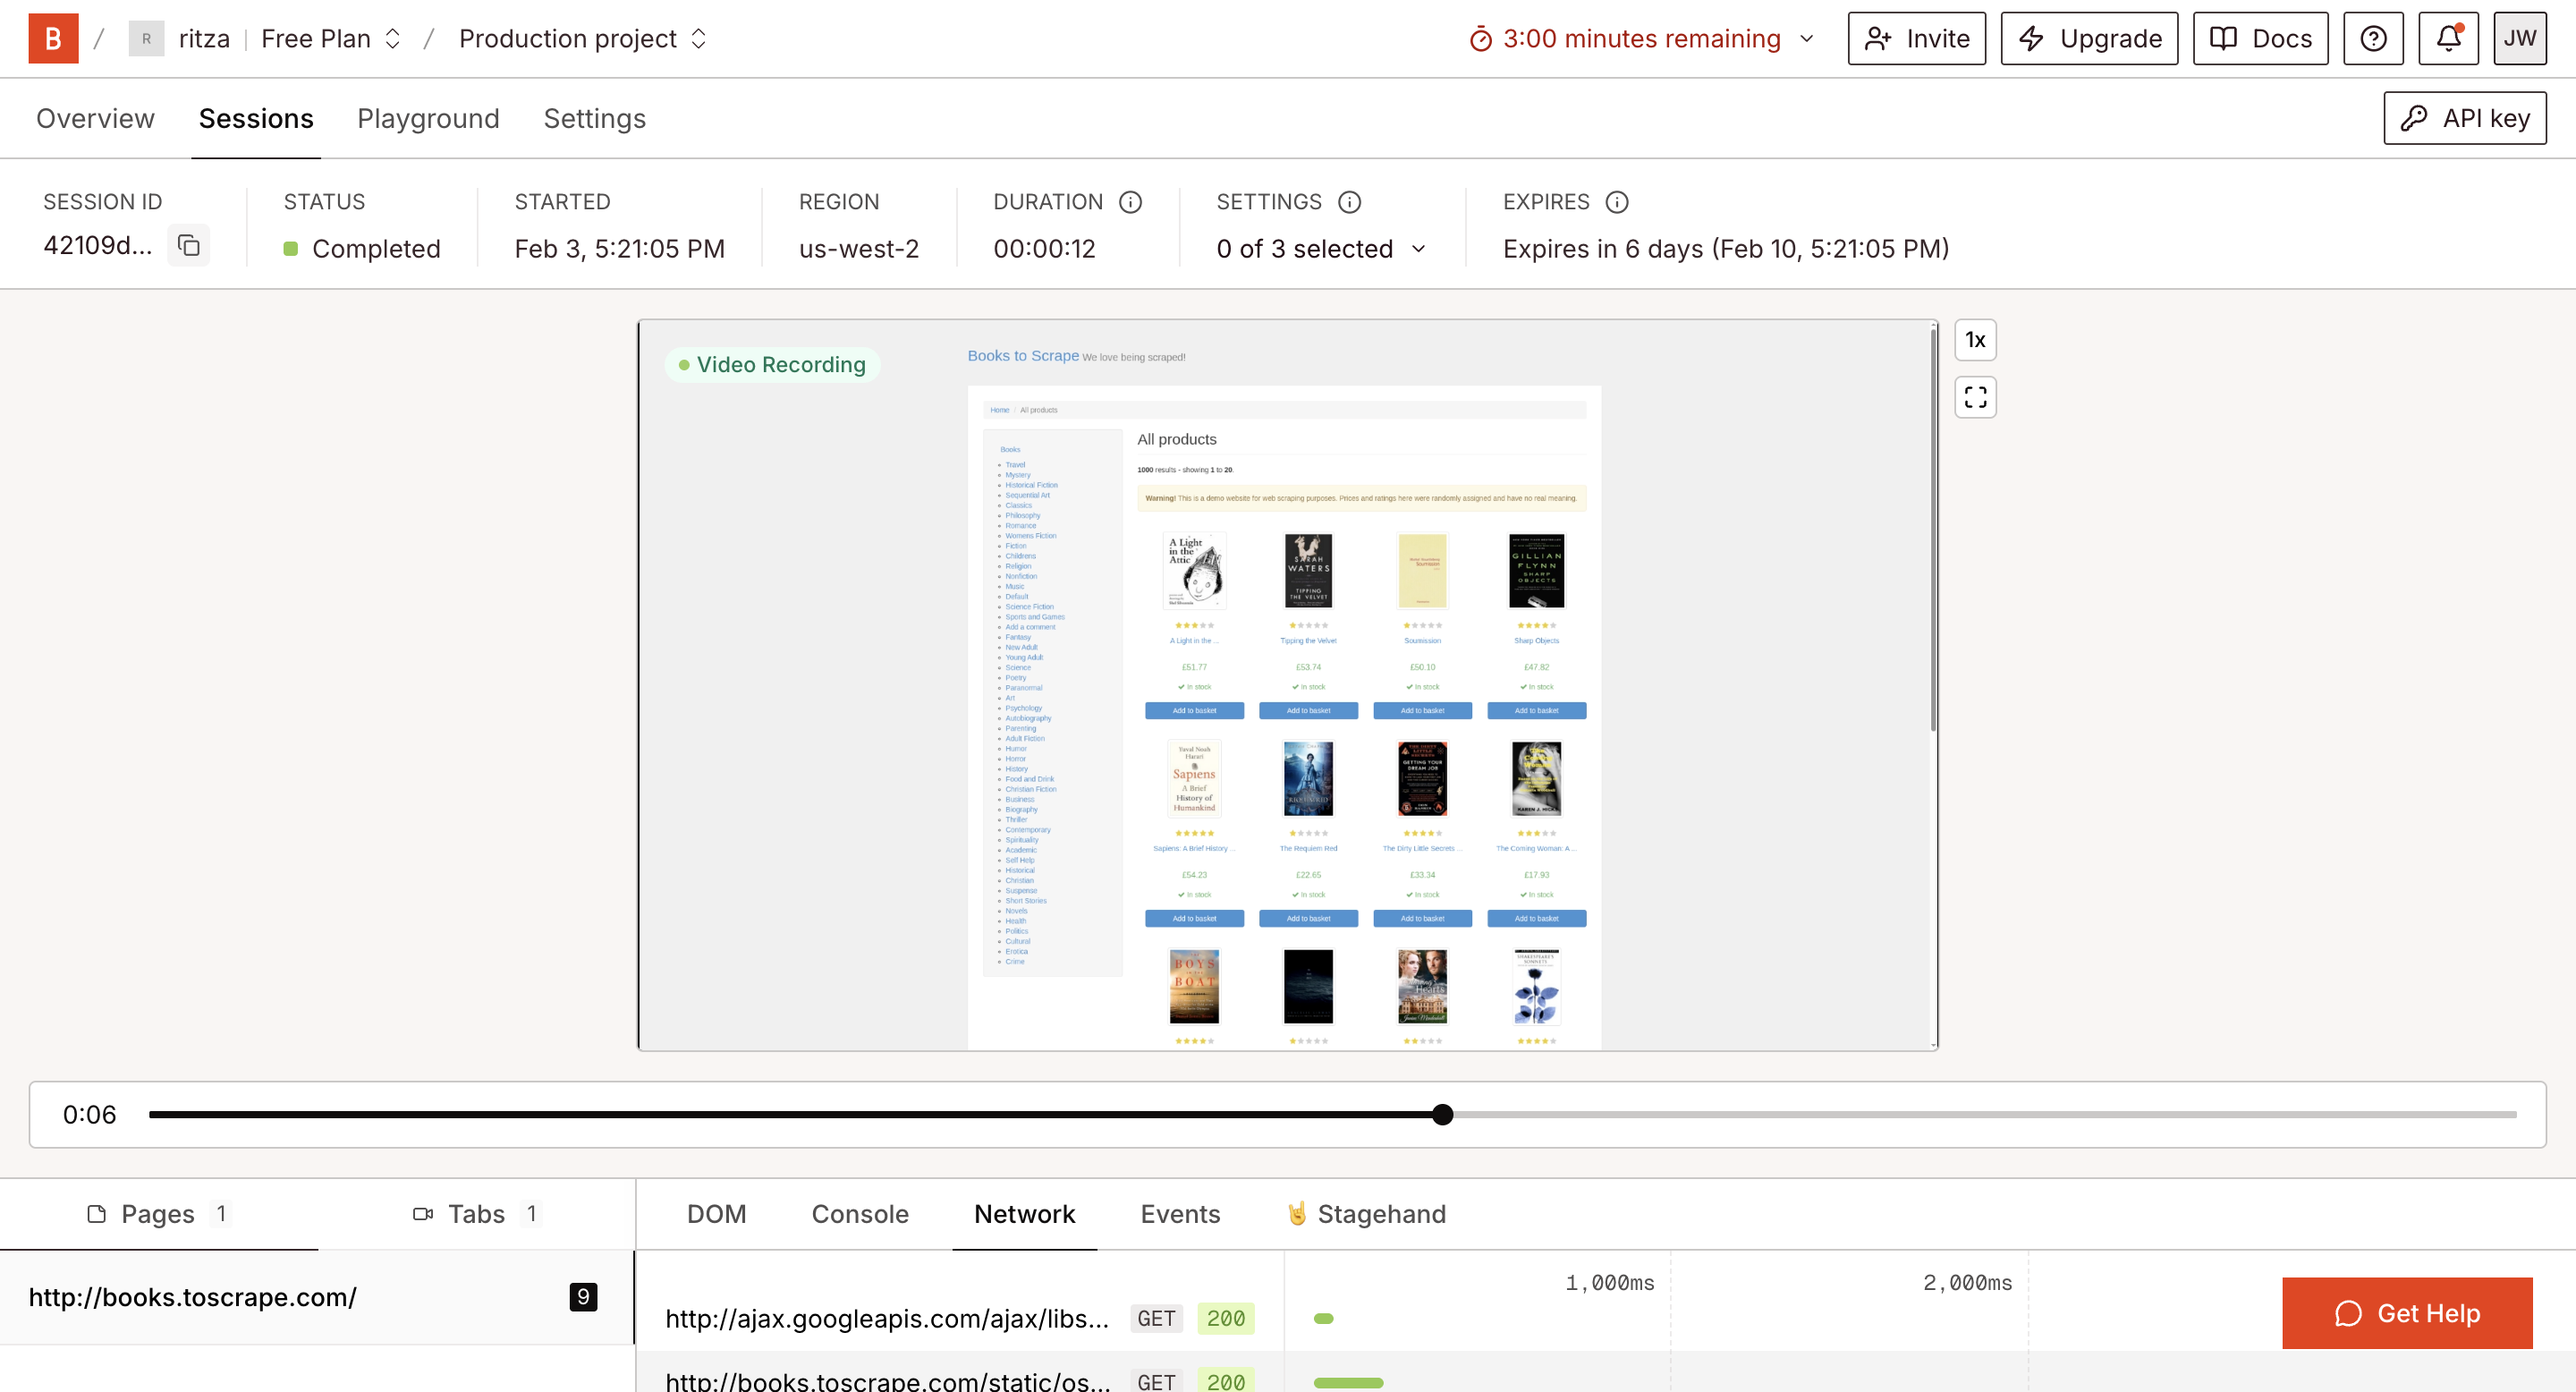Click the Upgrade button

pyautogui.click(x=2089, y=39)
